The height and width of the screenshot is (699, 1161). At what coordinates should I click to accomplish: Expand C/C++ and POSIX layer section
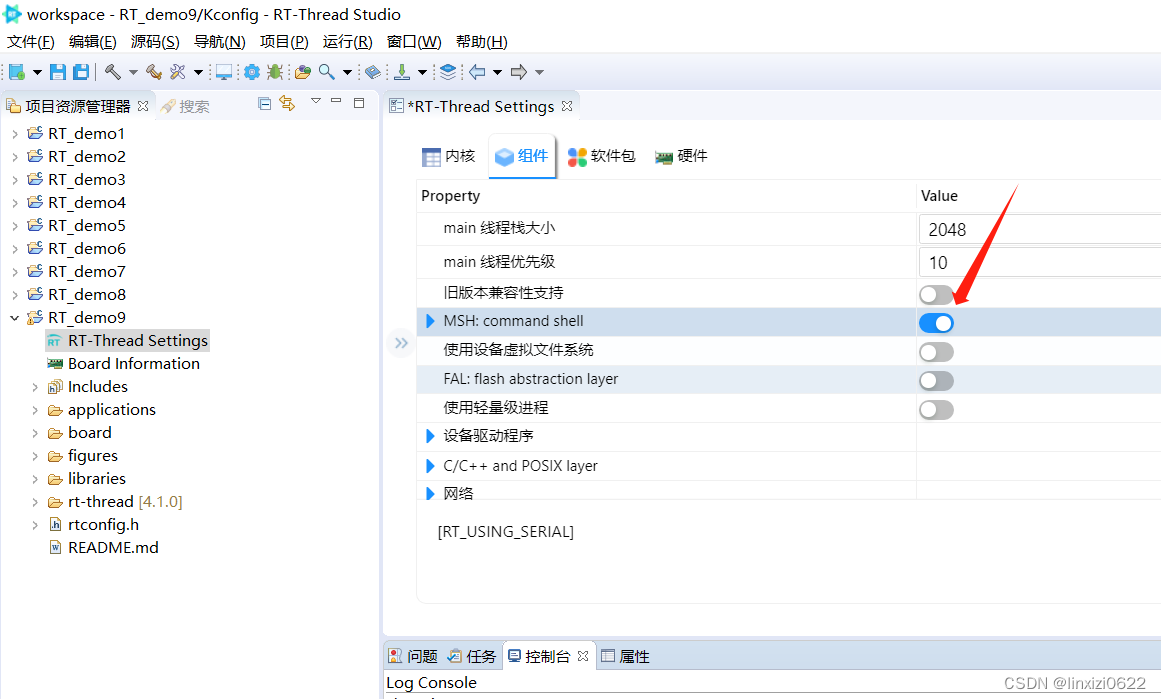point(430,466)
